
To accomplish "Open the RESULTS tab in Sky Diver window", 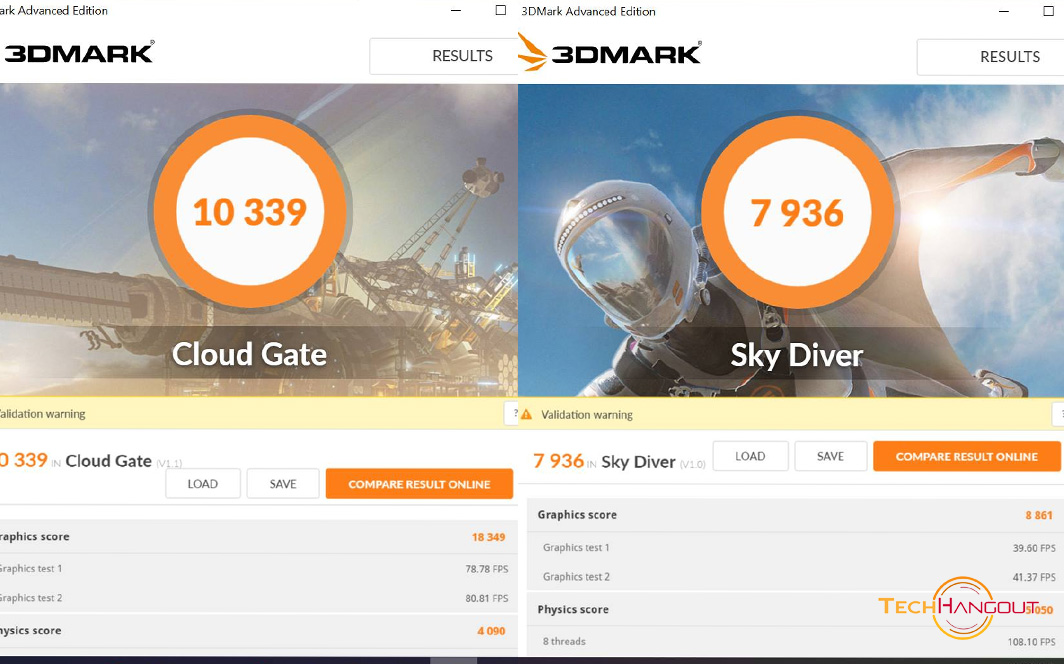I will [991, 57].
